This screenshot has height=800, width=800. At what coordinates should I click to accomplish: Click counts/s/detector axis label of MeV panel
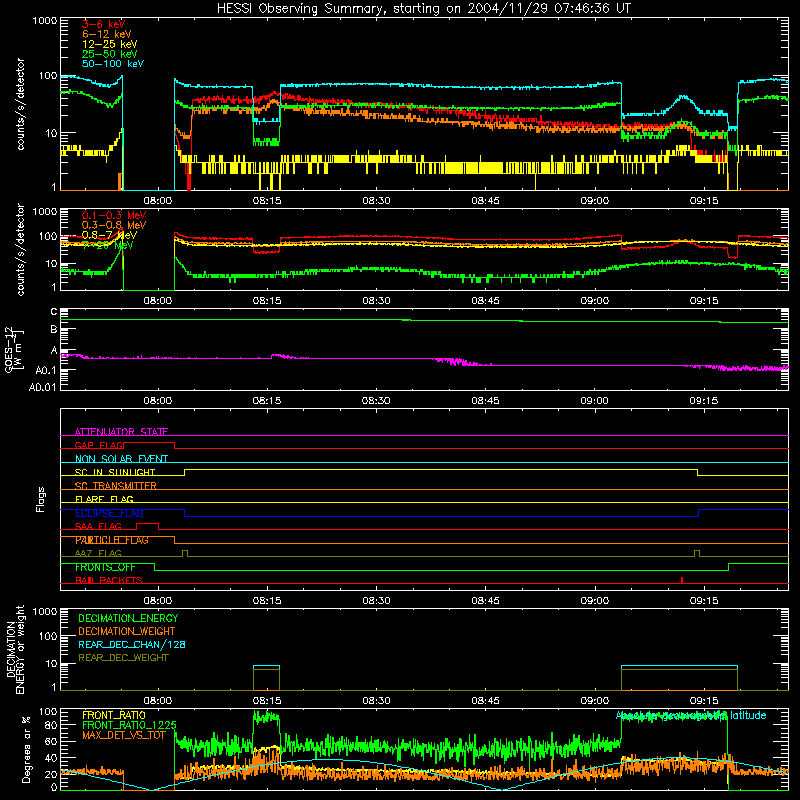pos(20,249)
